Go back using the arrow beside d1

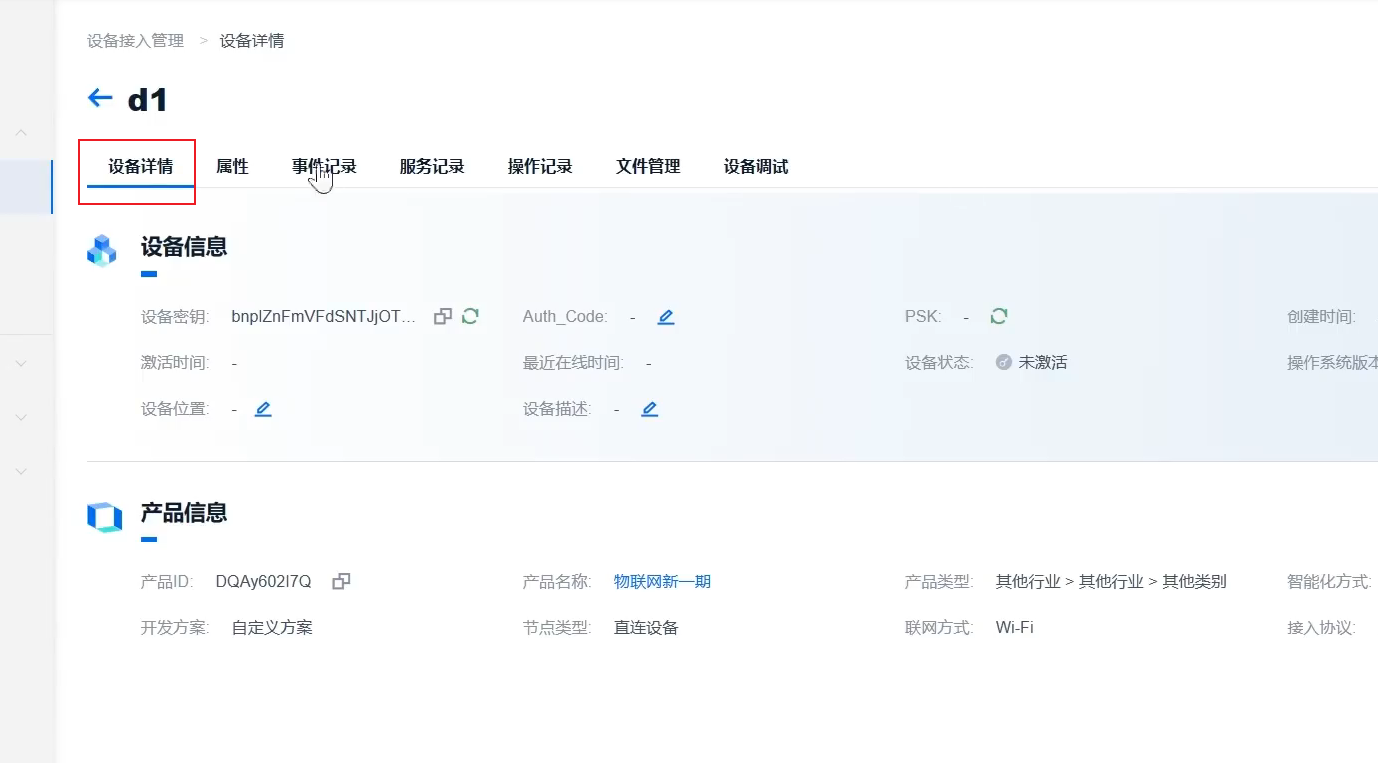[100, 98]
